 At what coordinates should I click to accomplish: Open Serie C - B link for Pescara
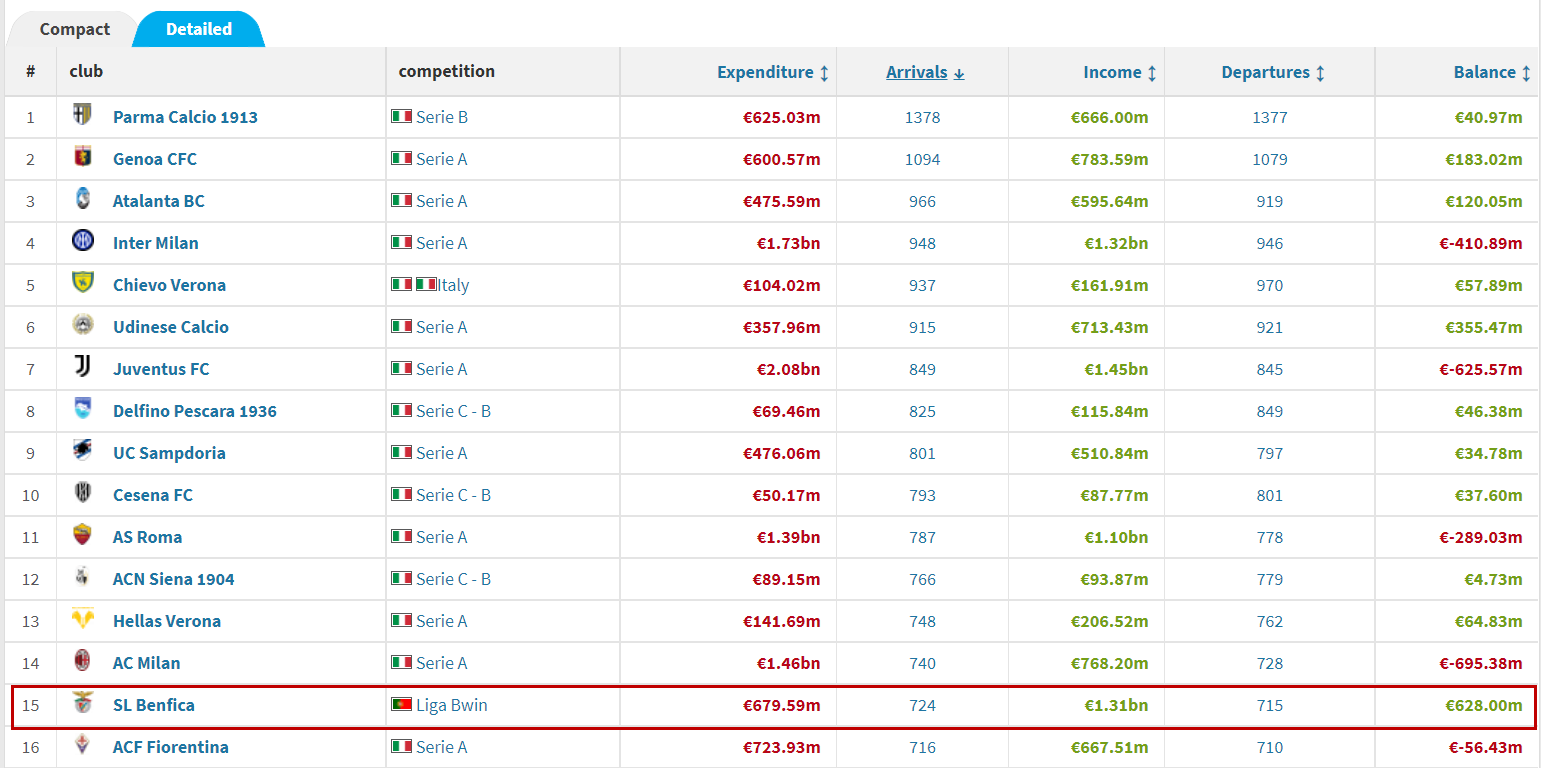click(x=454, y=411)
